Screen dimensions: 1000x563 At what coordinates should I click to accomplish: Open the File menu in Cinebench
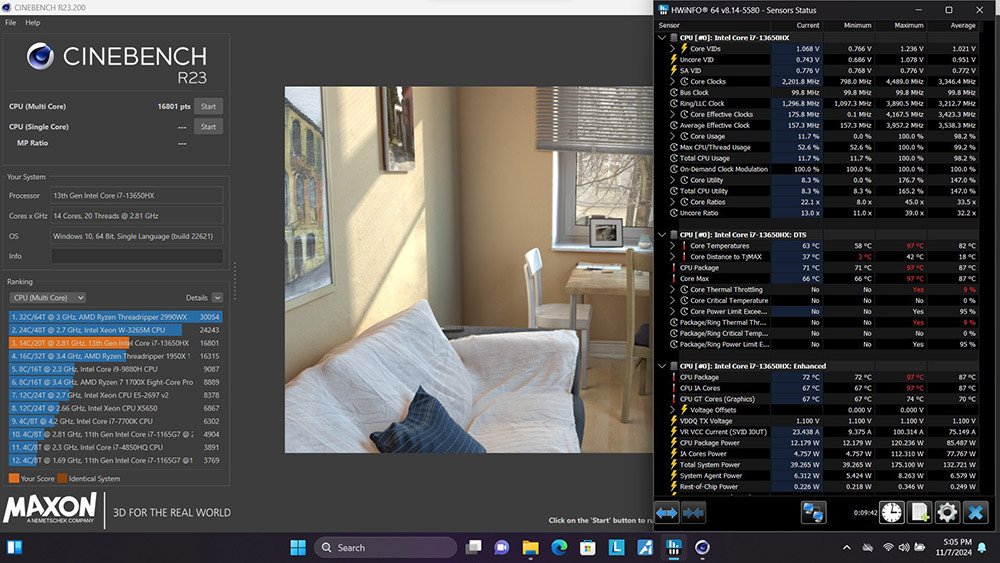click(x=11, y=22)
